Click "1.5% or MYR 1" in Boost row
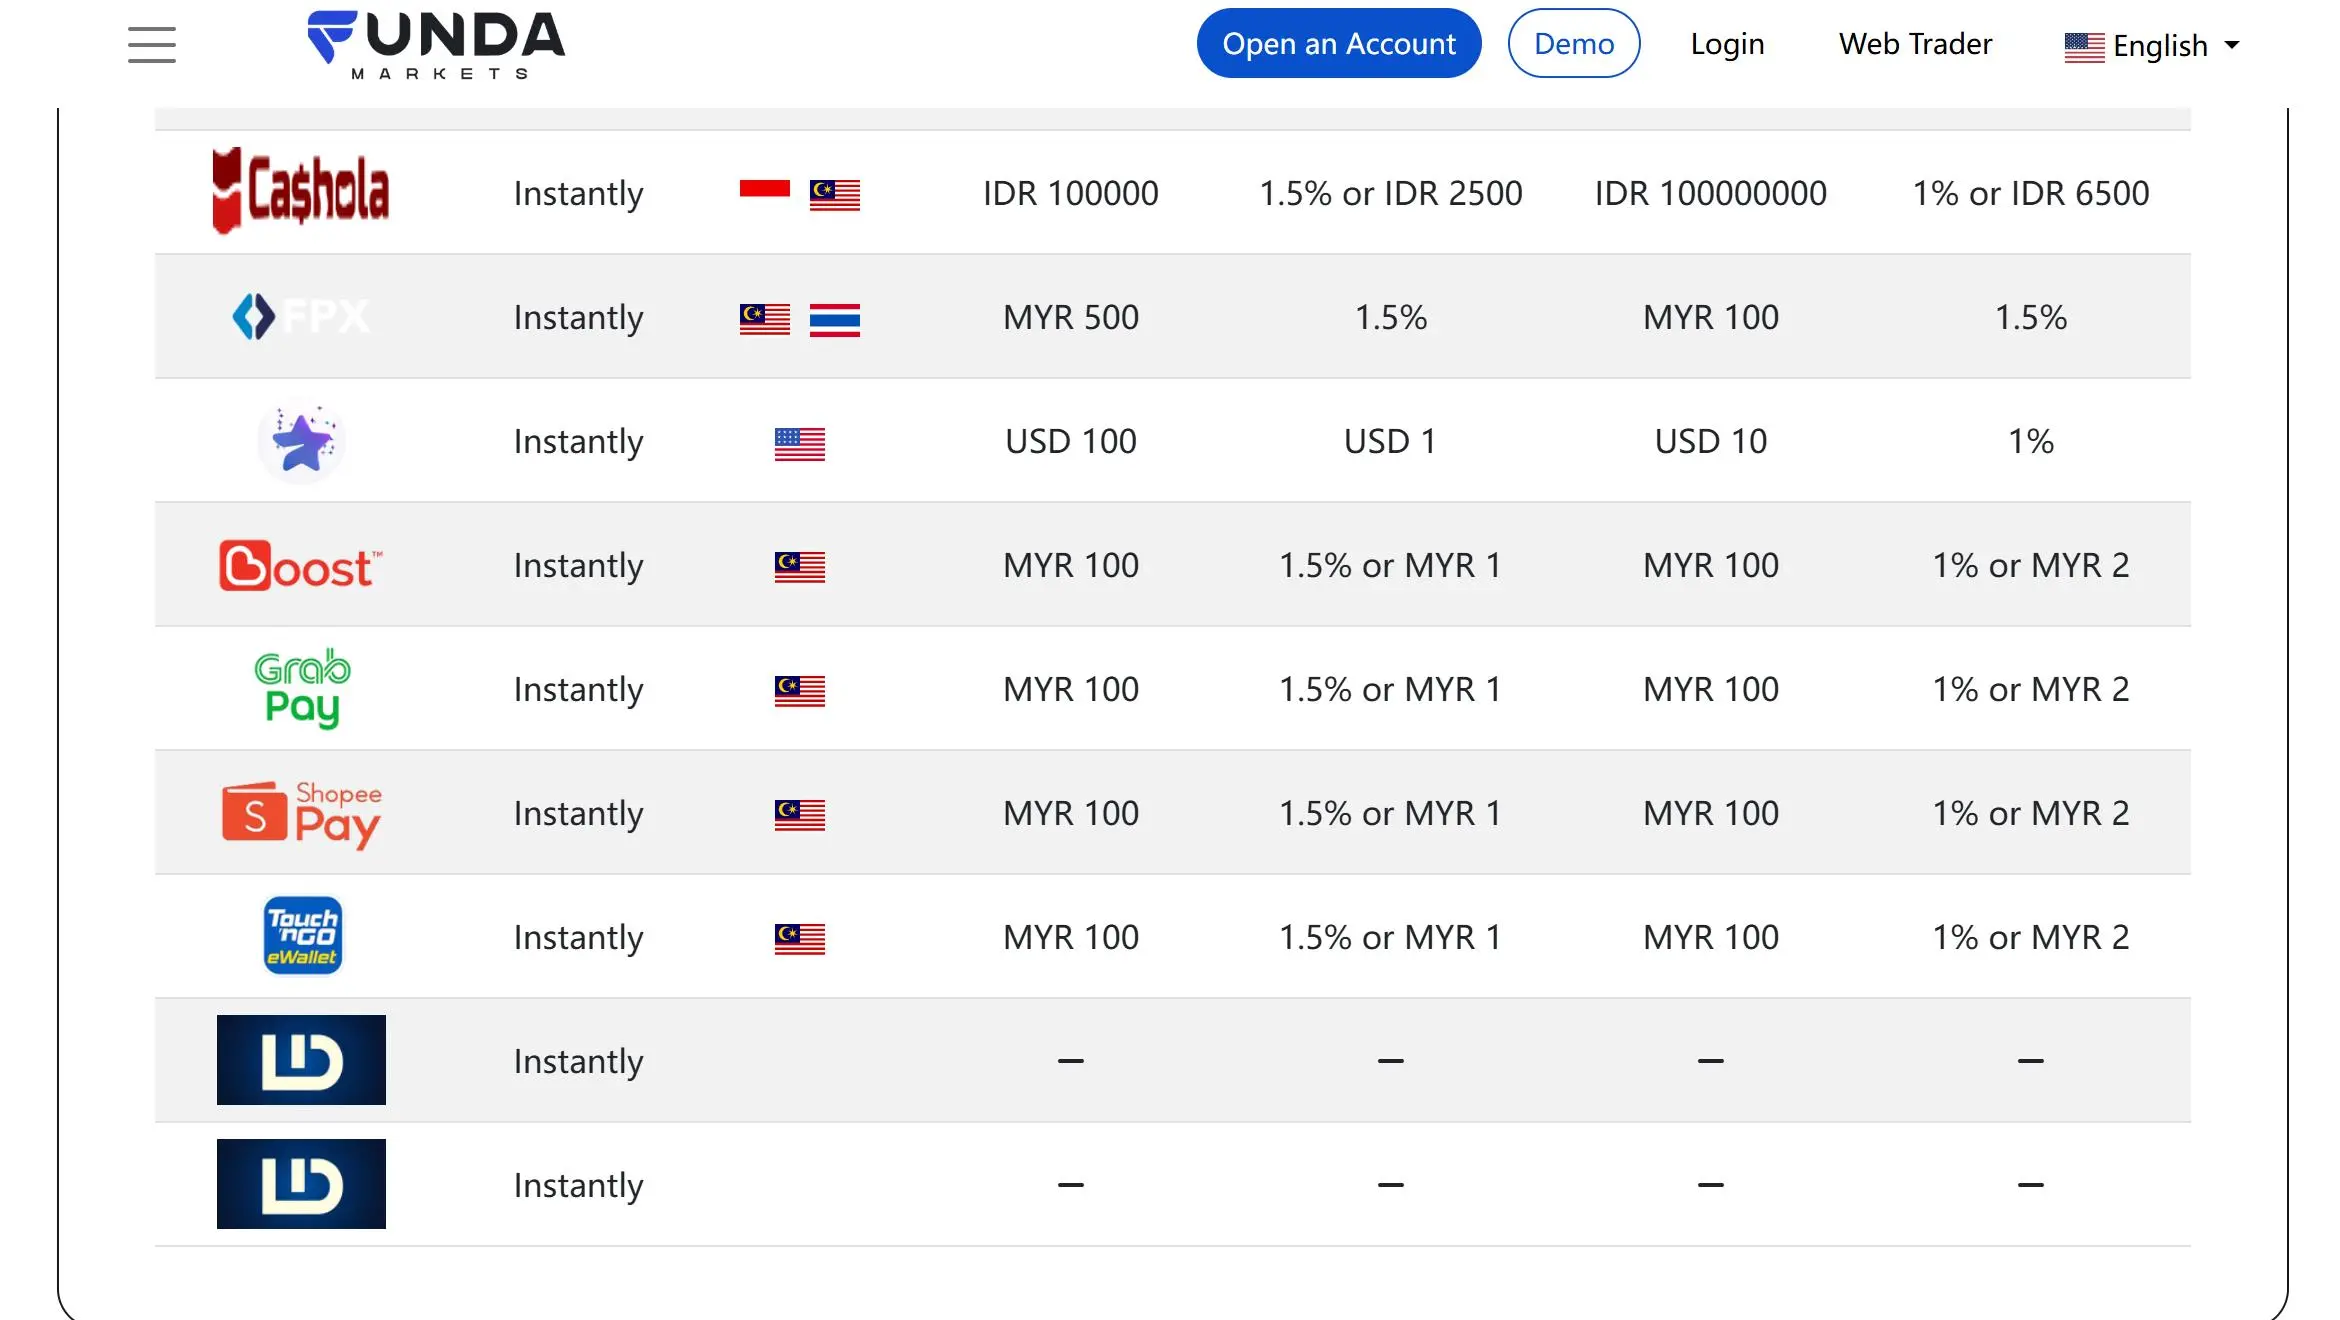The width and height of the screenshot is (2340, 1320). coord(1391,565)
